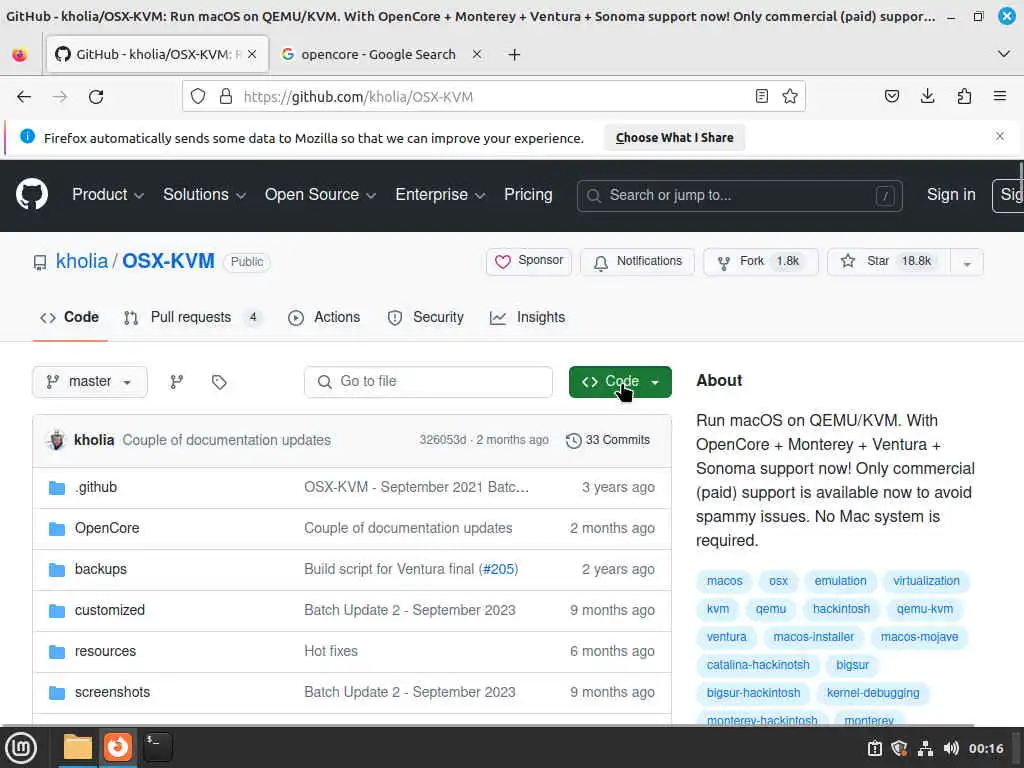The height and width of the screenshot is (768, 1024).
Task: Open the OpenCore folder
Action: tap(107, 528)
